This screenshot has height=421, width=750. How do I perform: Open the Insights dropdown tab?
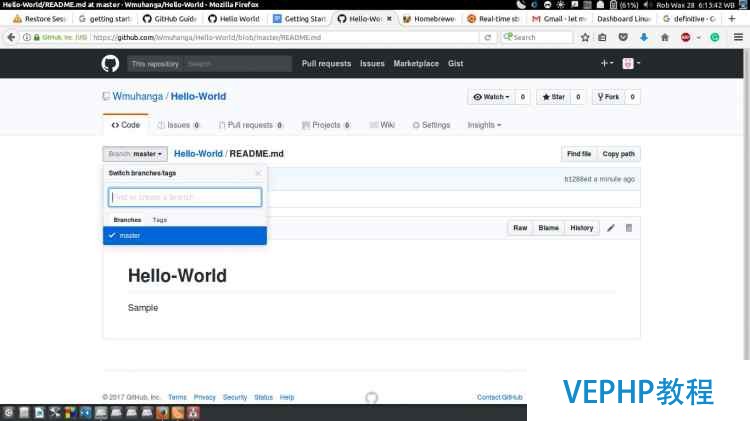tap(484, 125)
